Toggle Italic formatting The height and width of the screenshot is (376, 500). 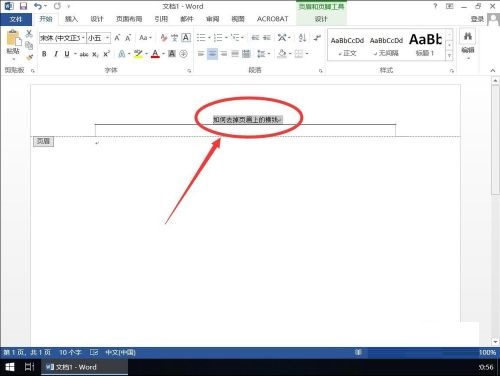click(56, 54)
